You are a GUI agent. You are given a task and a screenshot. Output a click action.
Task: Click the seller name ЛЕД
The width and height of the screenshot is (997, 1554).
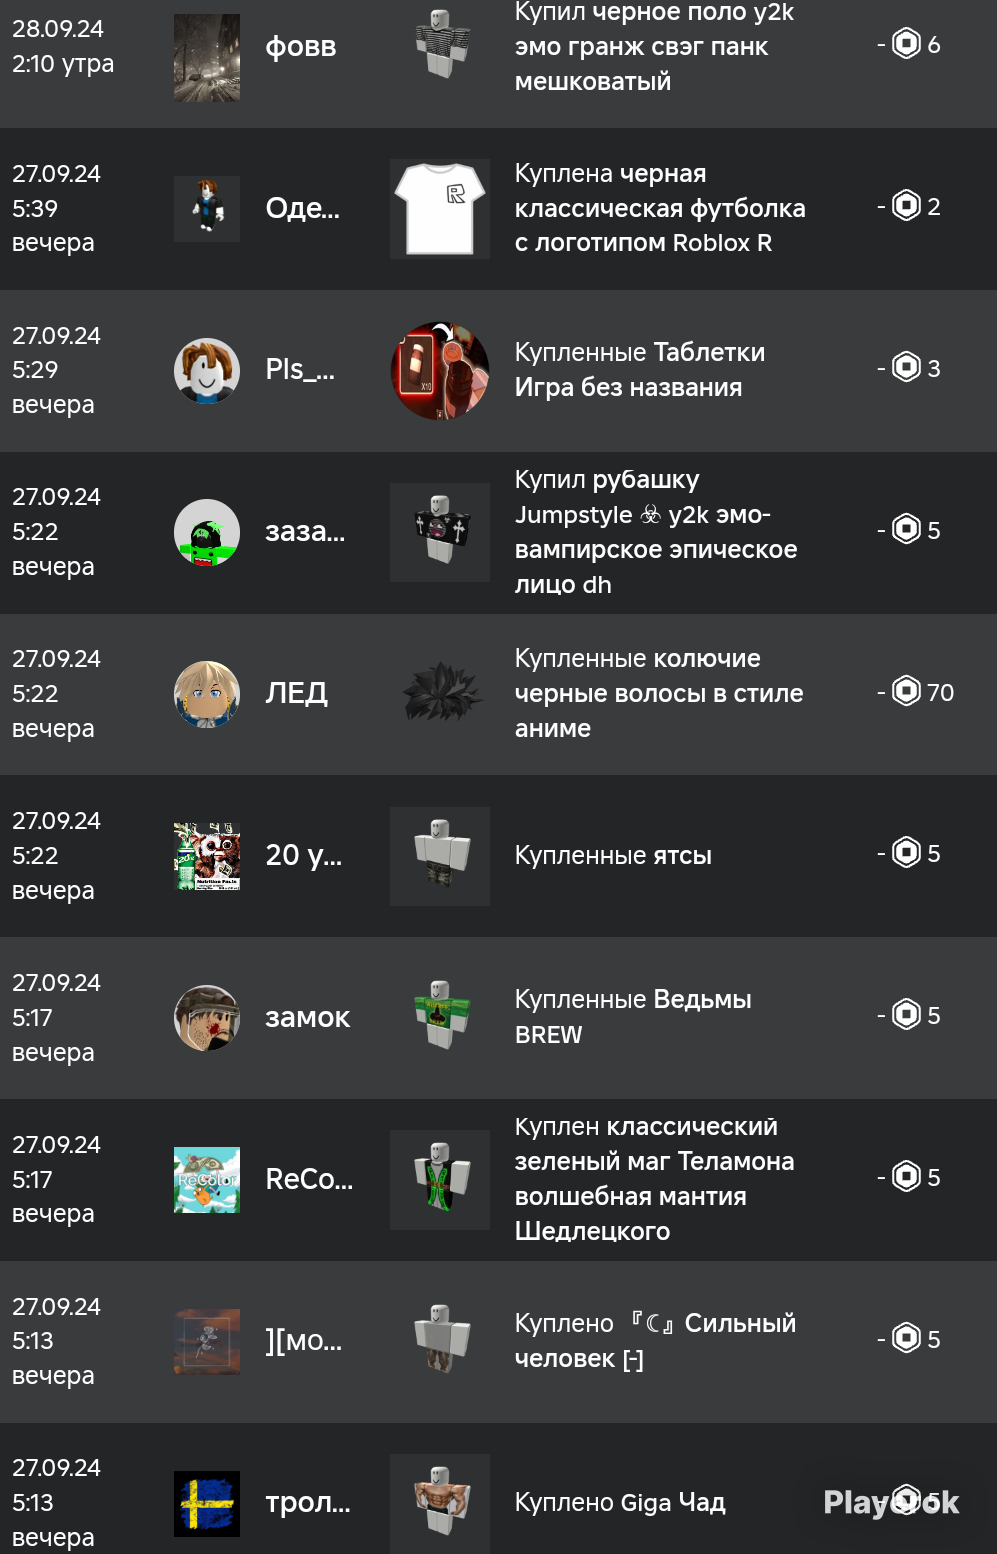point(296,693)
